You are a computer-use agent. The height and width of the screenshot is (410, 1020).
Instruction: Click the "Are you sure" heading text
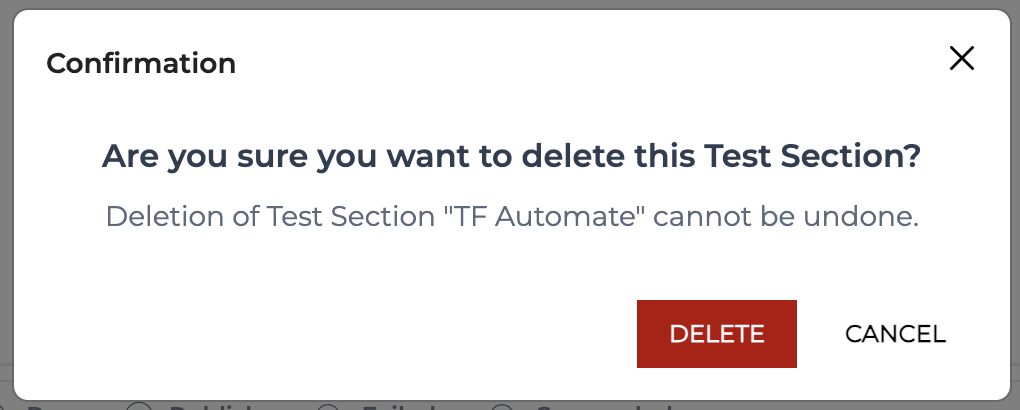511,157
